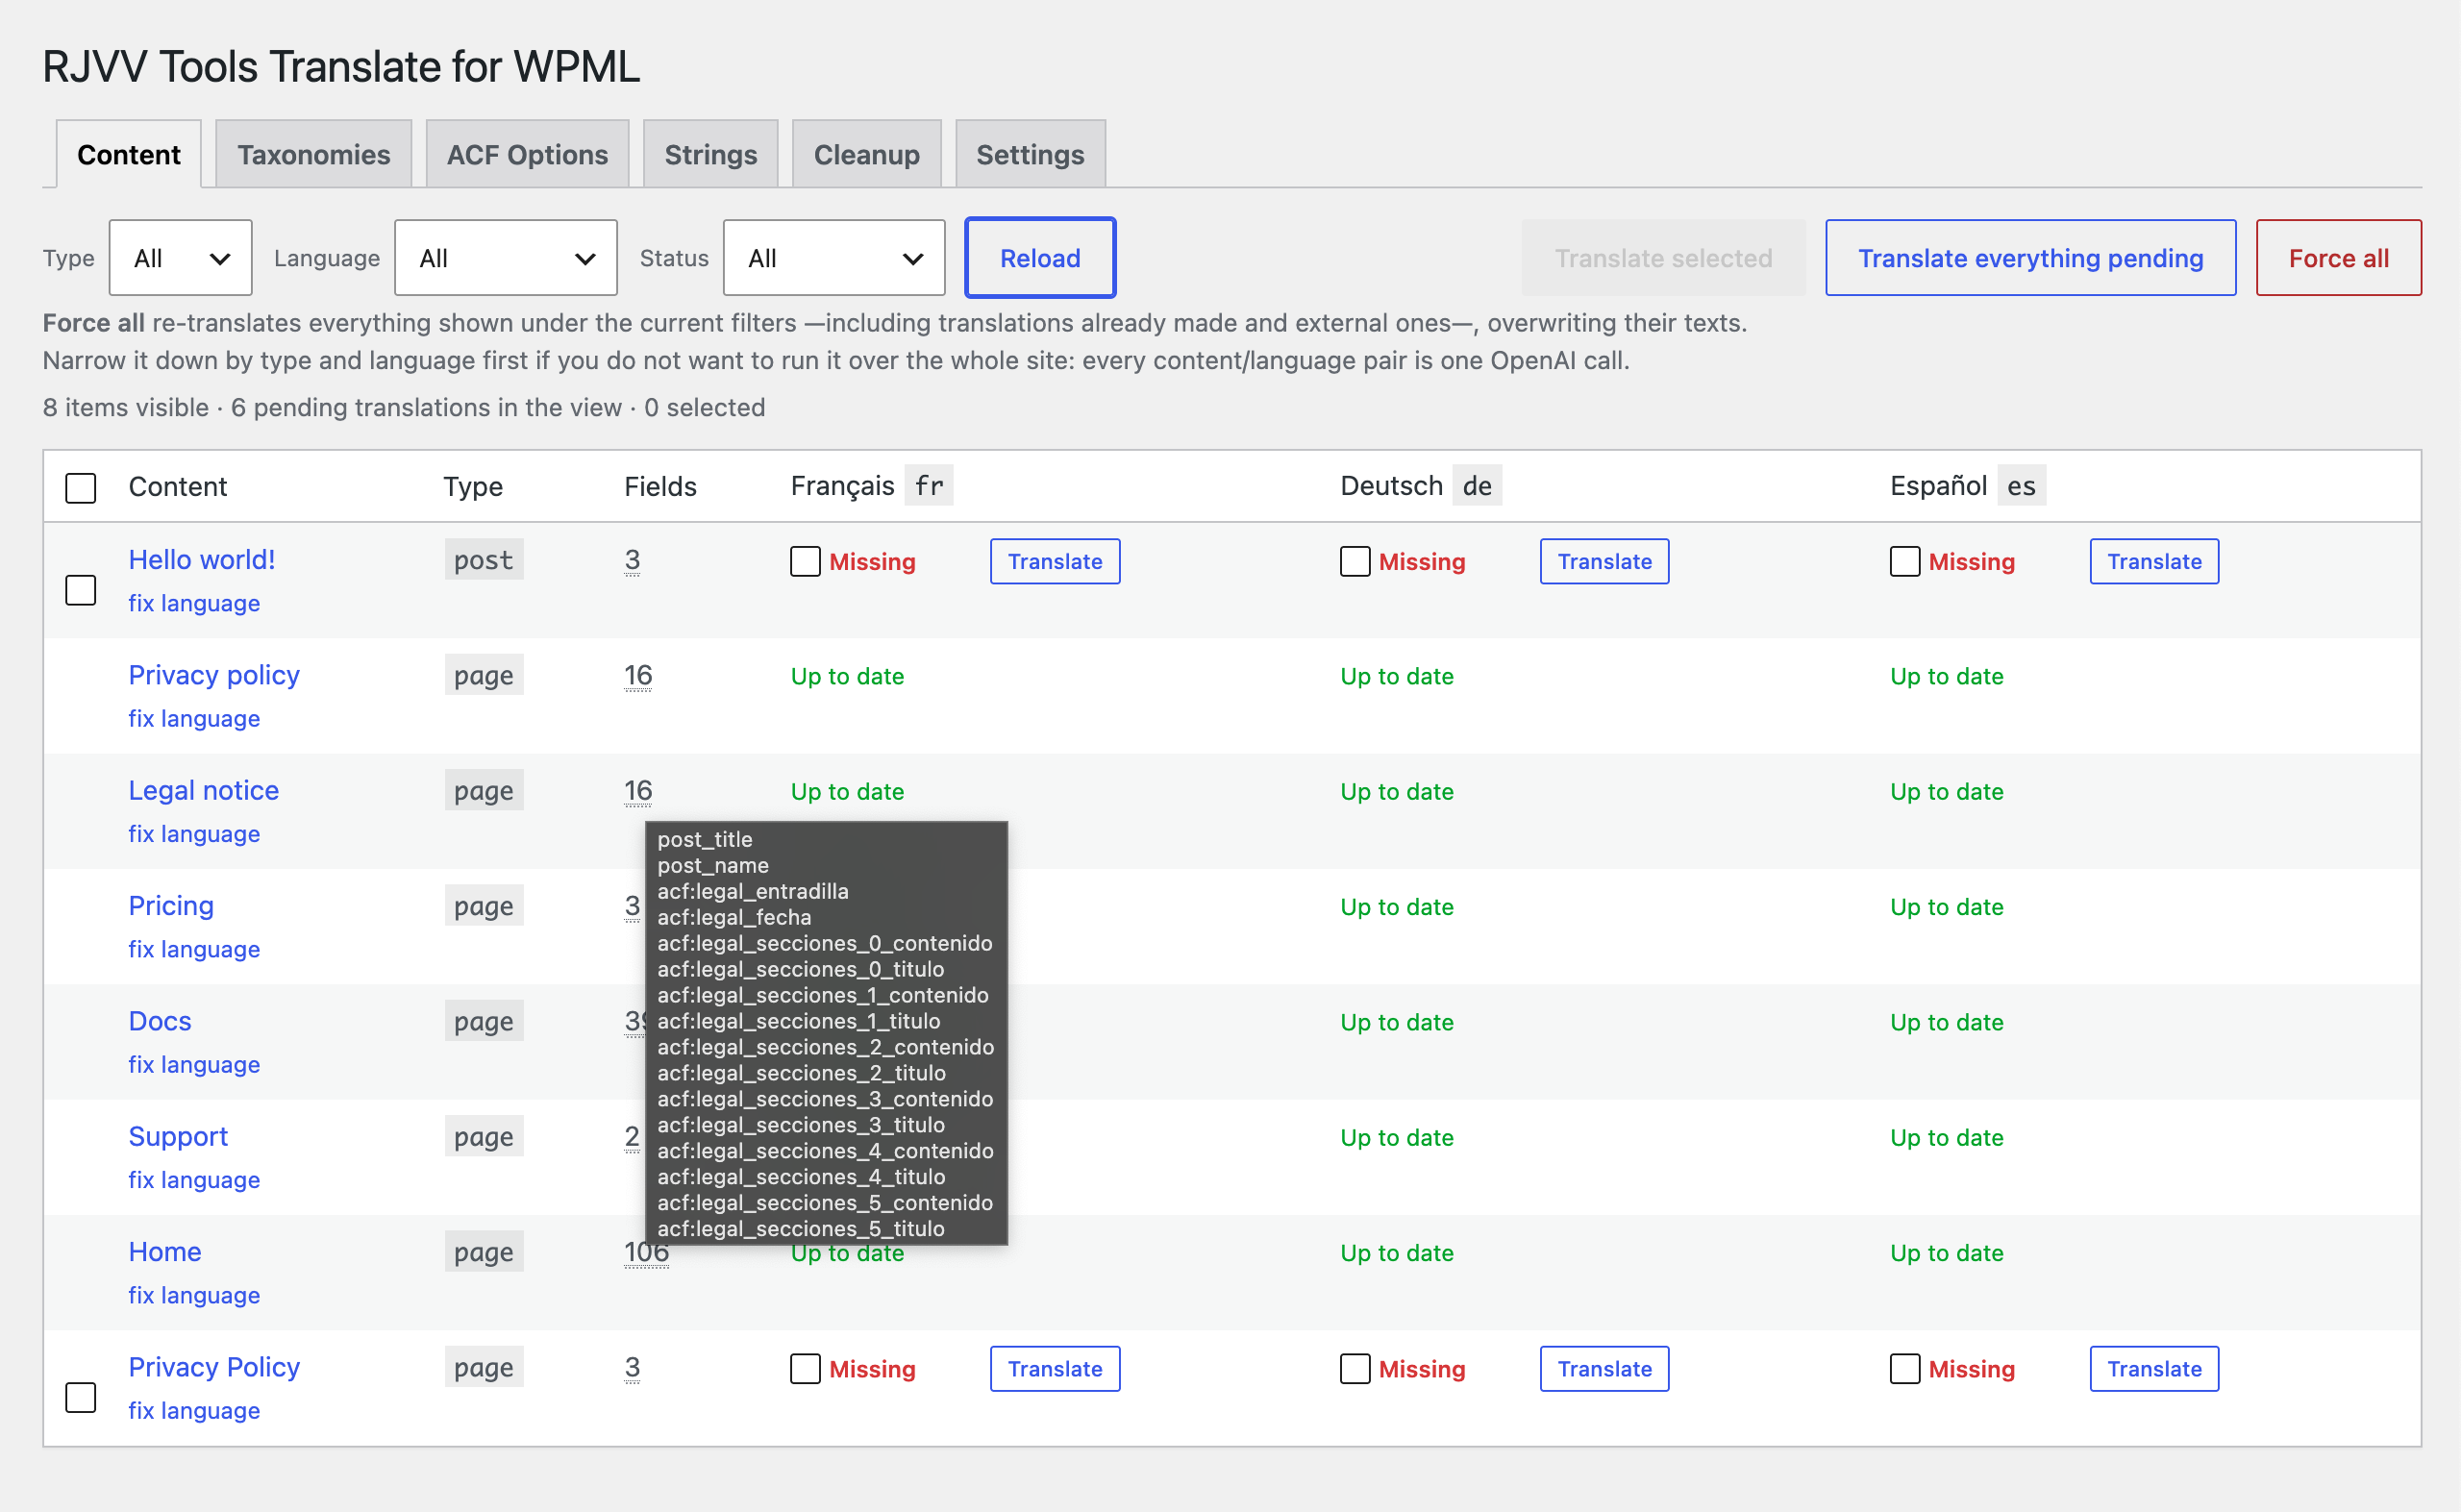This screenshot has width=2461, height=1512.
Task: Check the Español Missing checkbox in last Privacy Policy row
Action: 1905,1368
